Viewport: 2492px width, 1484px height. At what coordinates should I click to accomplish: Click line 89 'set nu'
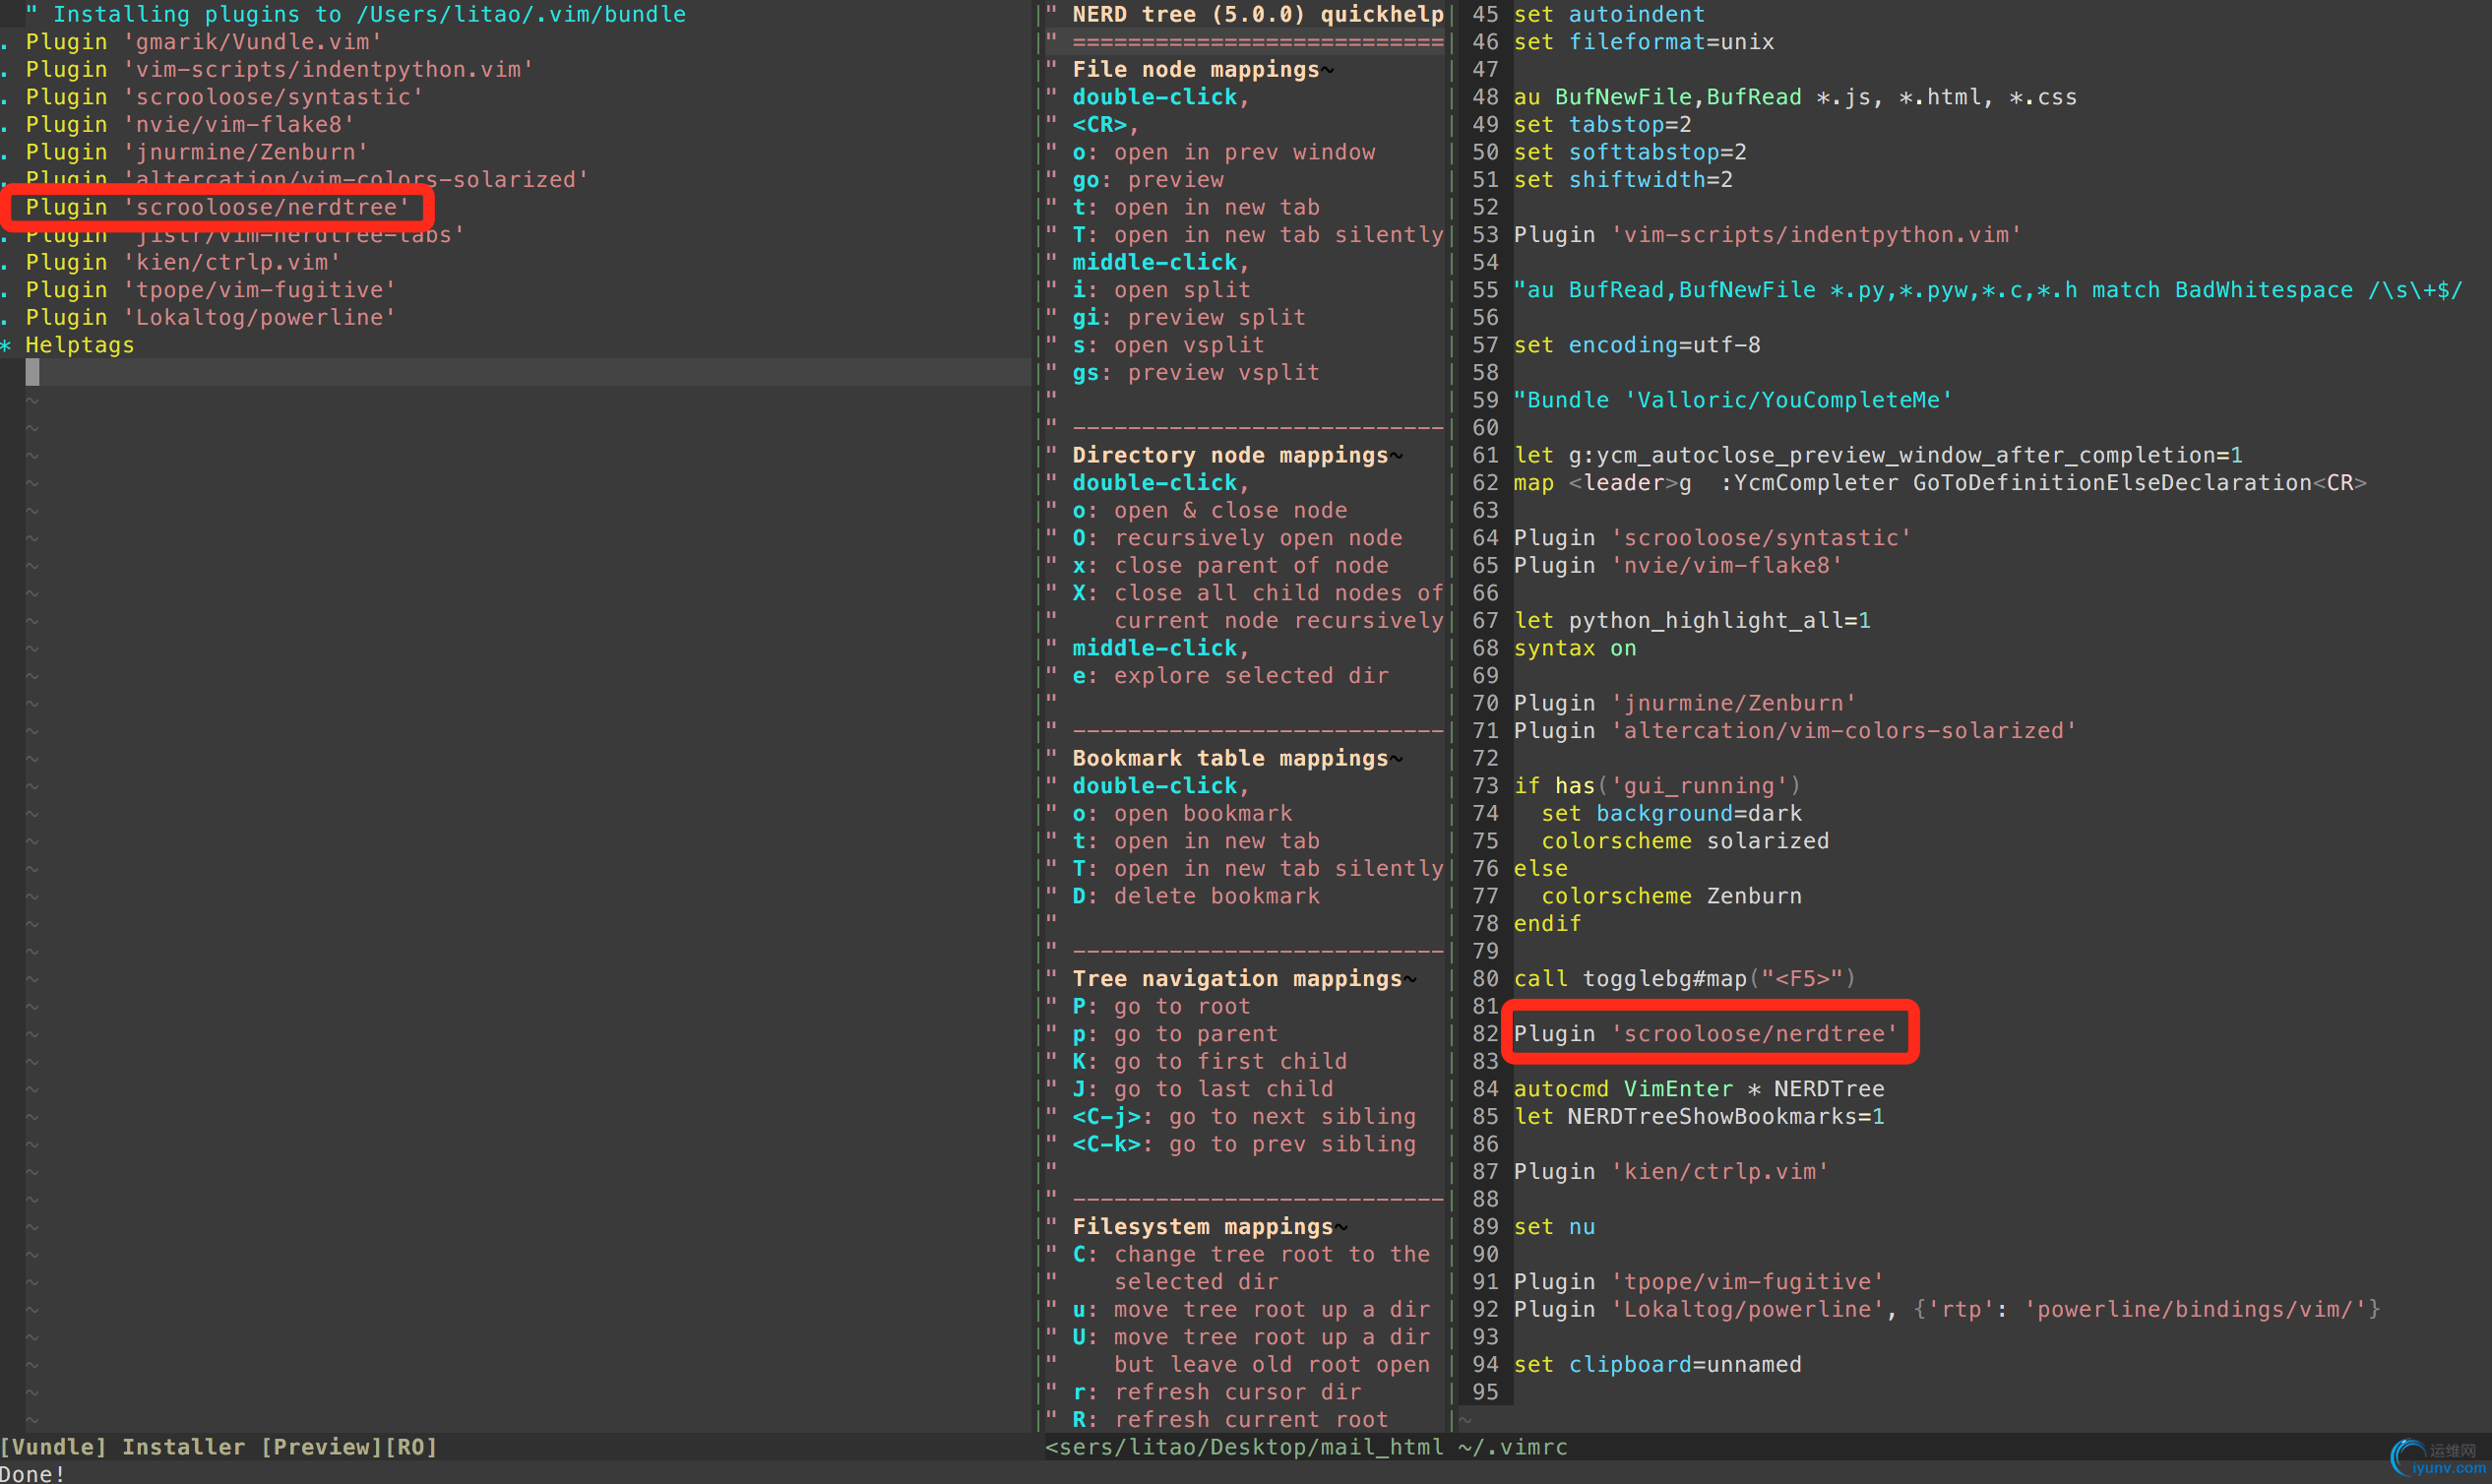pos(1555,1227)
